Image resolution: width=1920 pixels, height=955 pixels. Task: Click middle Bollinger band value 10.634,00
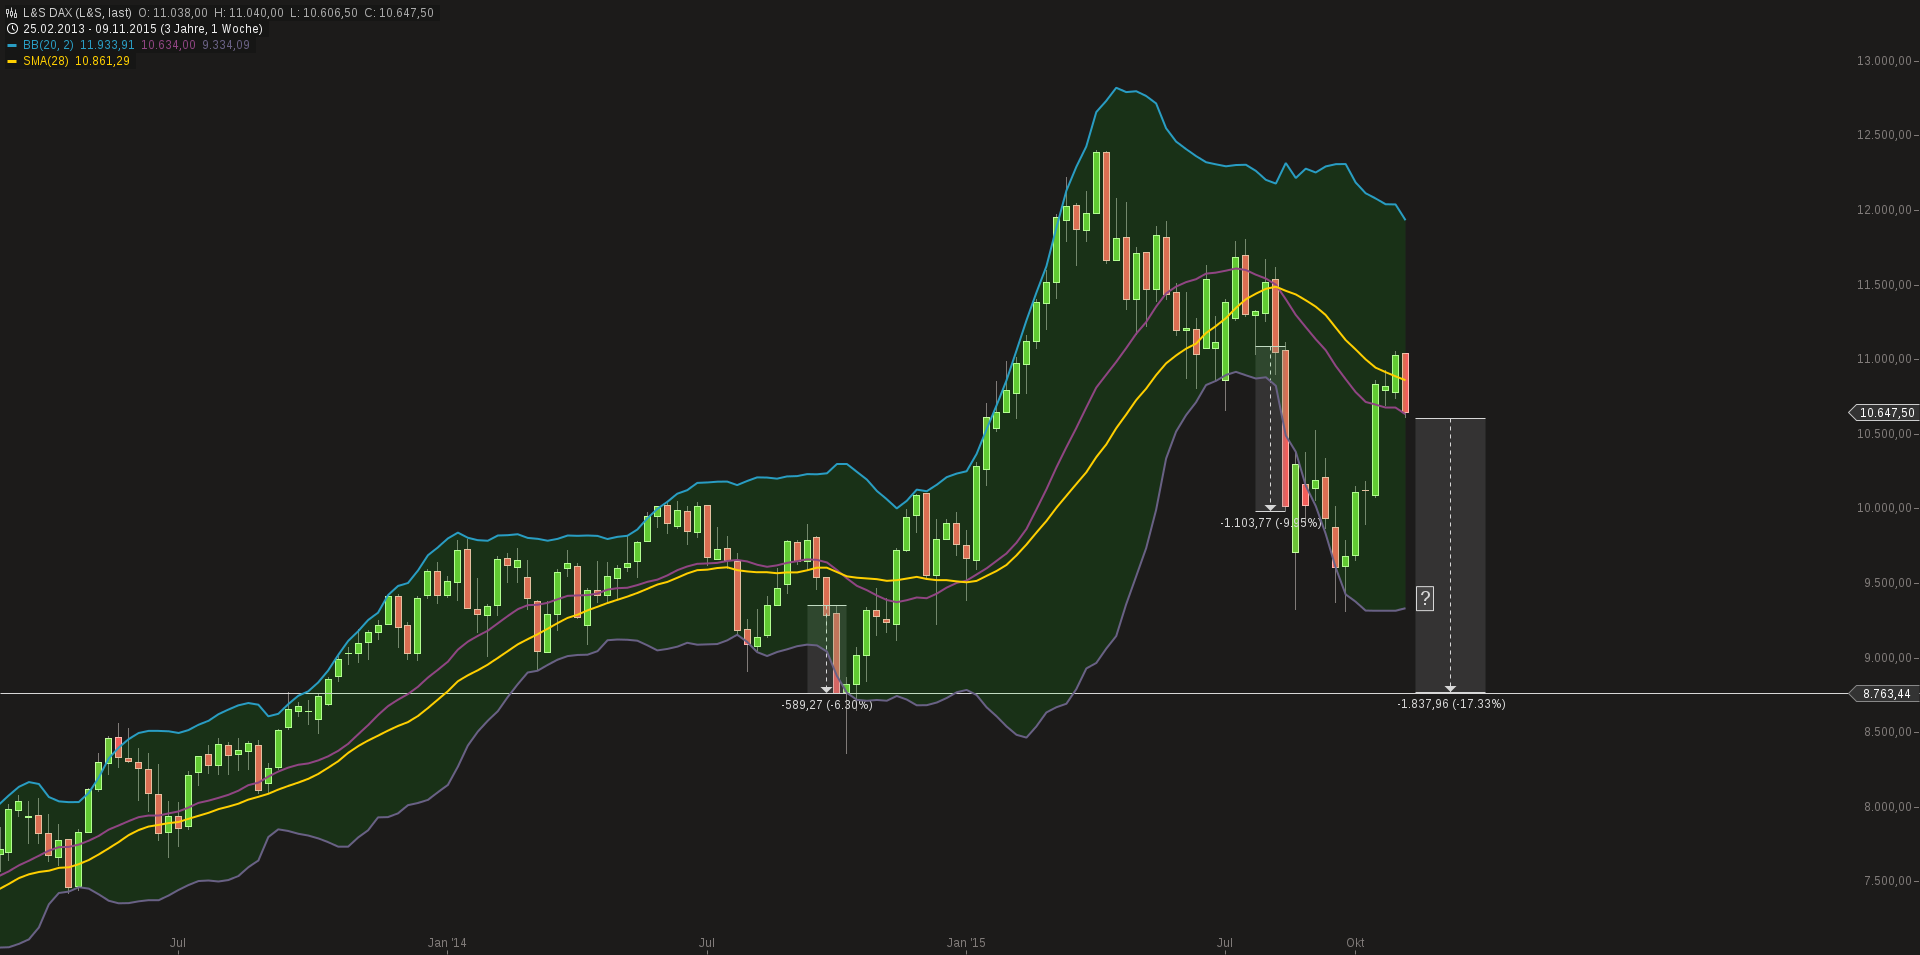168,45
